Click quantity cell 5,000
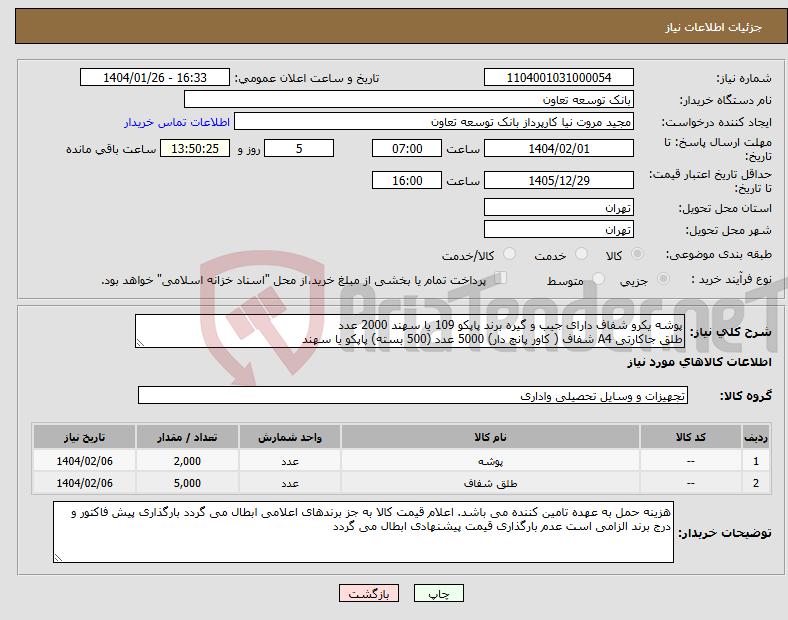 click(x=187, y=483)
